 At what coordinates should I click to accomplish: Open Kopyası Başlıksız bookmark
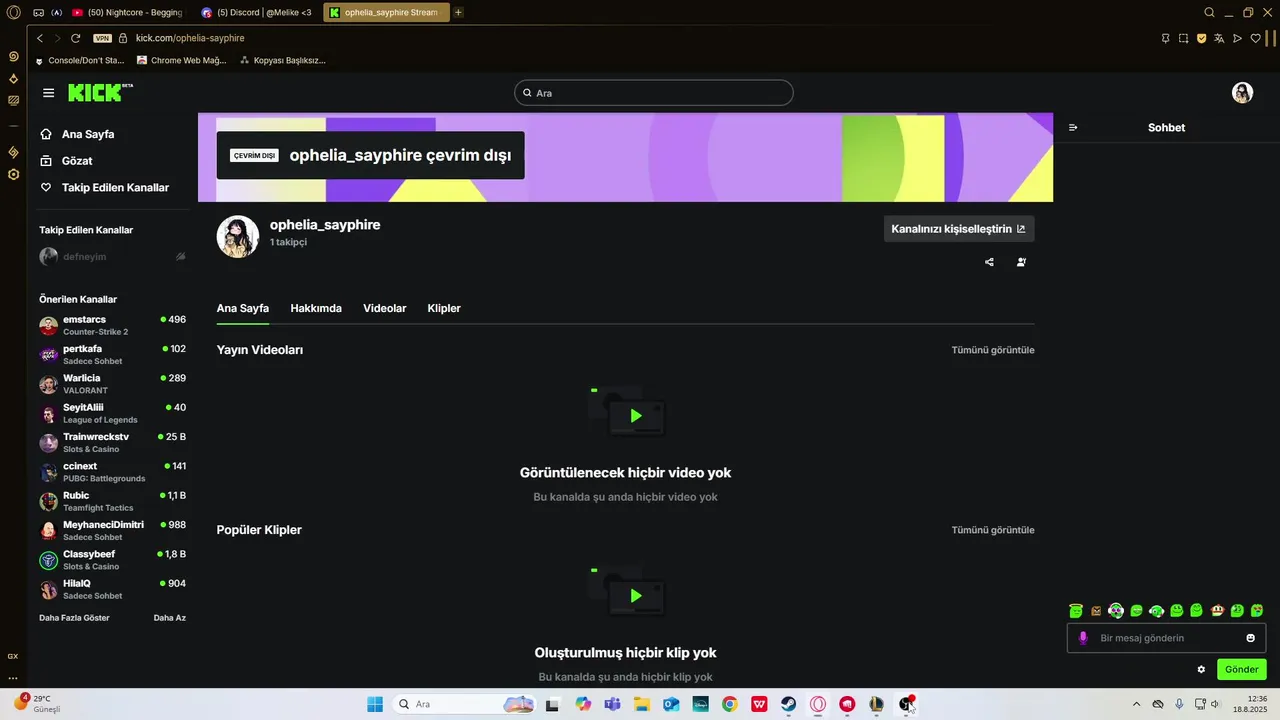coord(283,60)
